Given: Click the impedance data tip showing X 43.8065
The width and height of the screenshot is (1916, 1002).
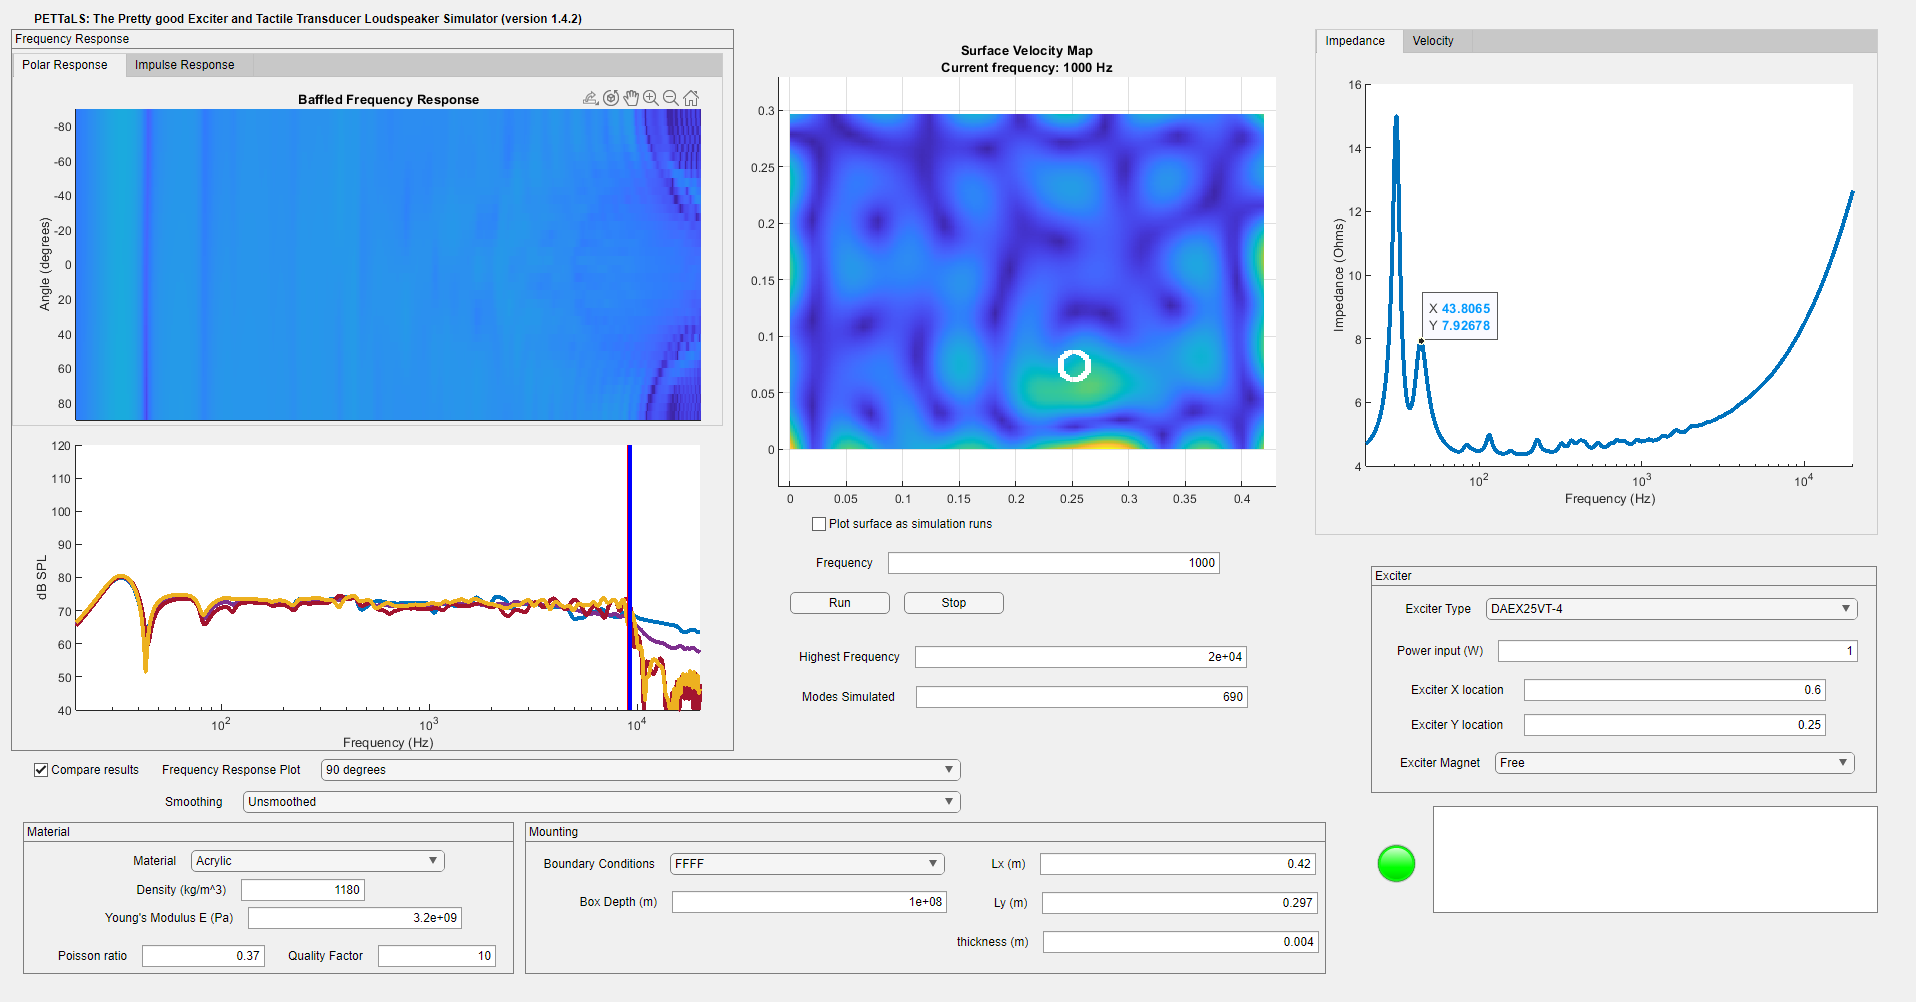Looking at the screenshot, I should coord(1460,317).
